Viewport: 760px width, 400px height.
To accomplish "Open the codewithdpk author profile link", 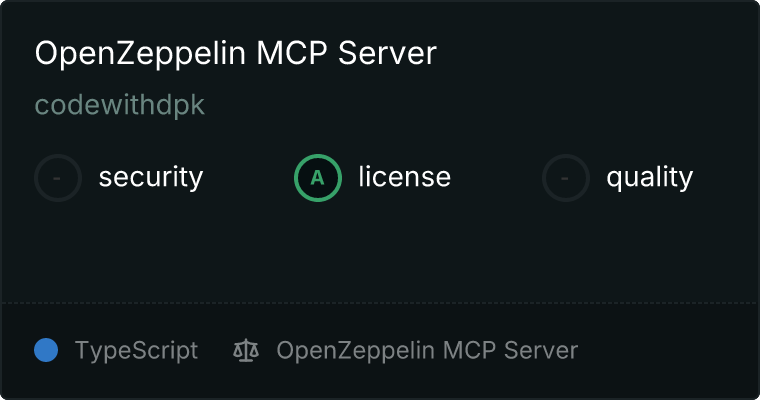I will 120,105.
